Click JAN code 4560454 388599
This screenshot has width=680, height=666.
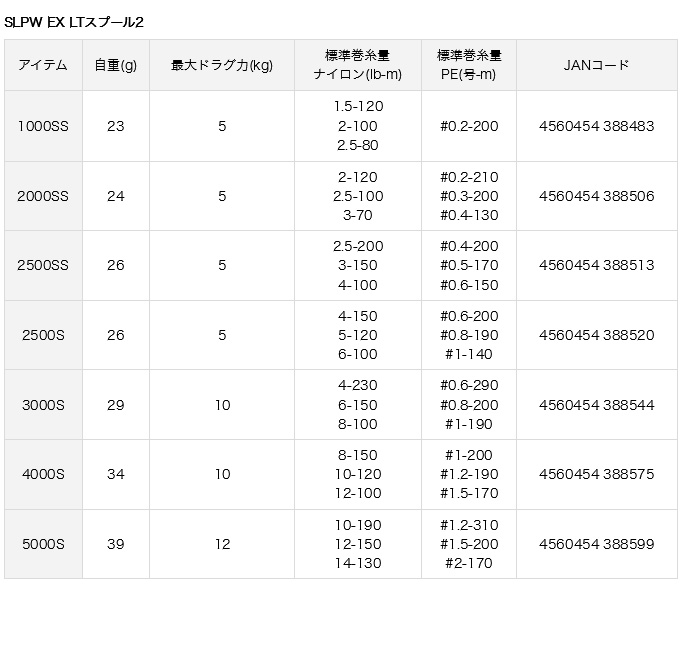click(x=596, y=544)
